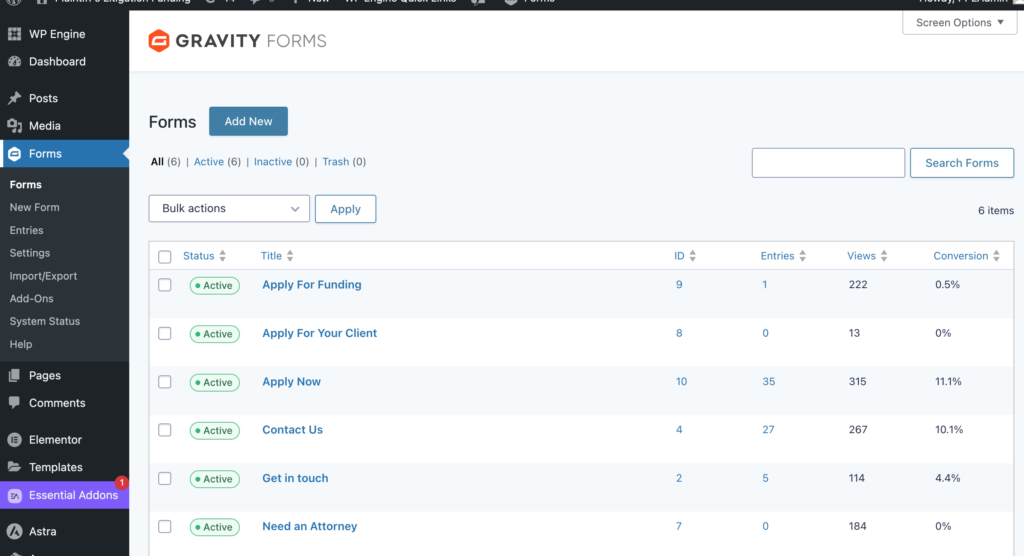Viewport: 1024px width, 556px height.
Task: Select the Inactive forms filter tab
Action: pos(273,162)
